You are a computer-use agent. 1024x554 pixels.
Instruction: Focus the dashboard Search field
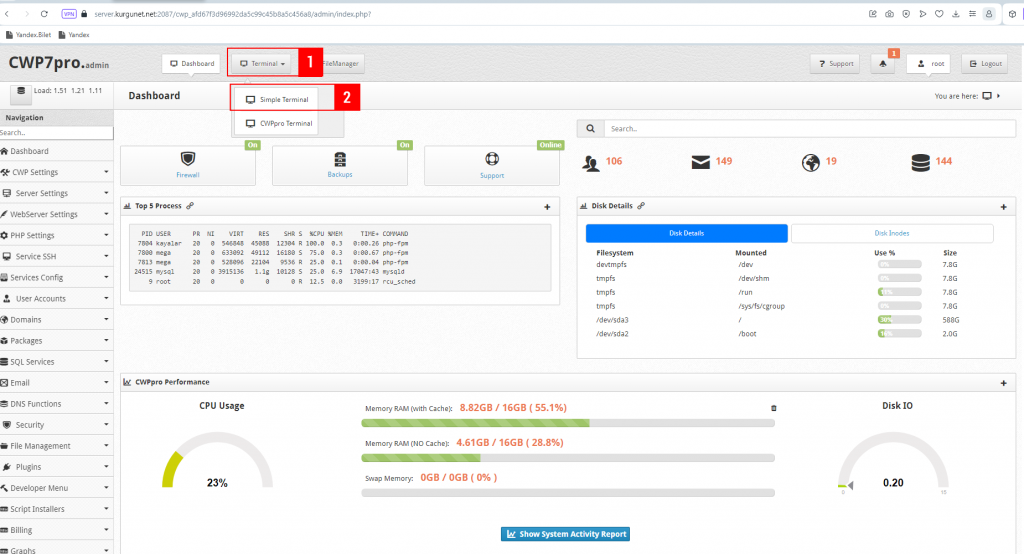[810, 129]
